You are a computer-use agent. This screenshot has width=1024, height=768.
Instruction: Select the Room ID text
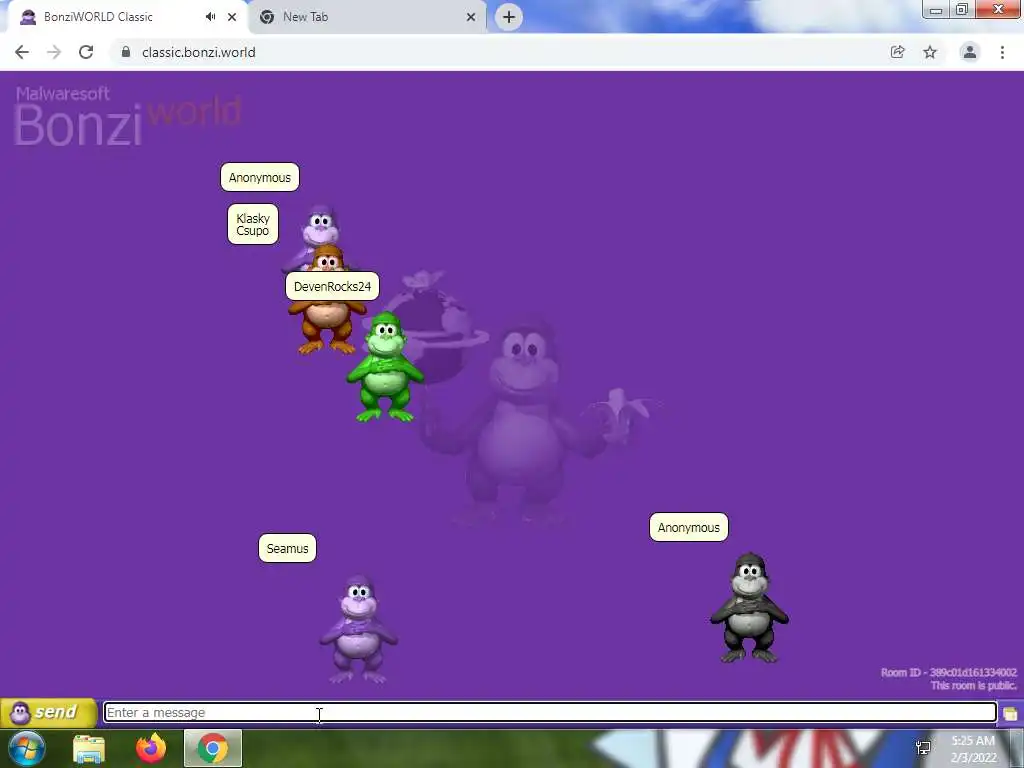948,672
